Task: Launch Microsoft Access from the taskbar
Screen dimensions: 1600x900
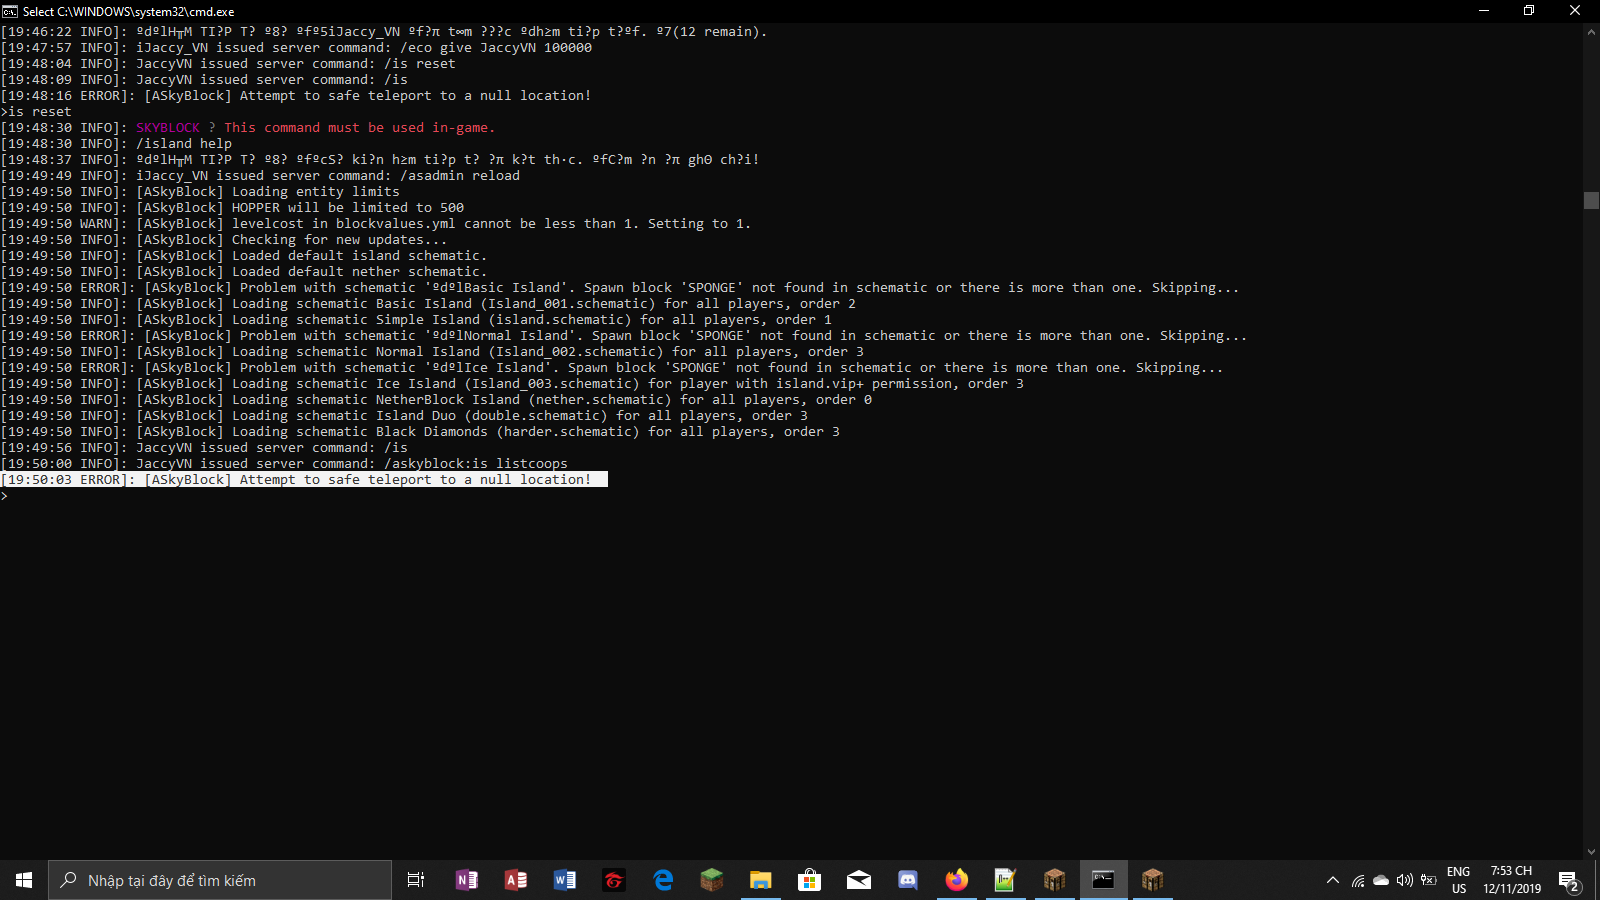Action: pos(515,880)
